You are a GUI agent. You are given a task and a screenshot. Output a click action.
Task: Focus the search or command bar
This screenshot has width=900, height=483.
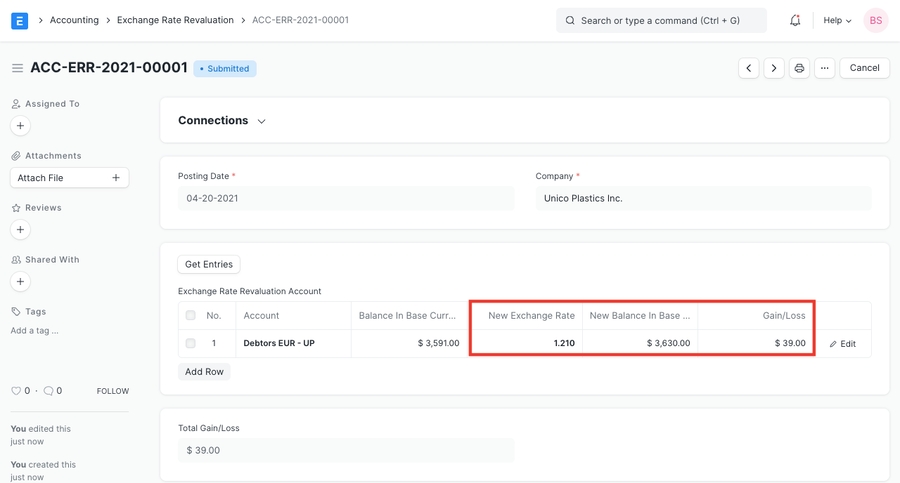(661, 20)
